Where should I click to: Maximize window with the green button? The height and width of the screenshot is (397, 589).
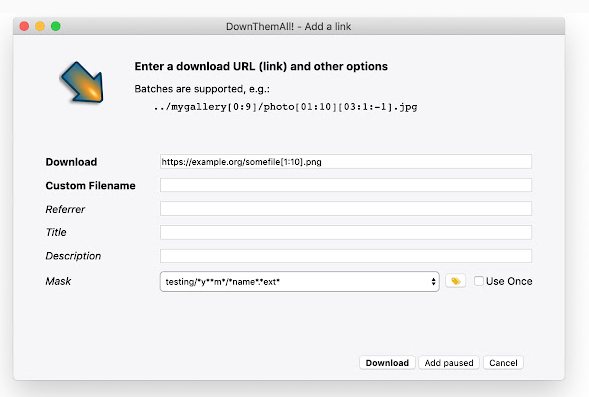(56, 26)
